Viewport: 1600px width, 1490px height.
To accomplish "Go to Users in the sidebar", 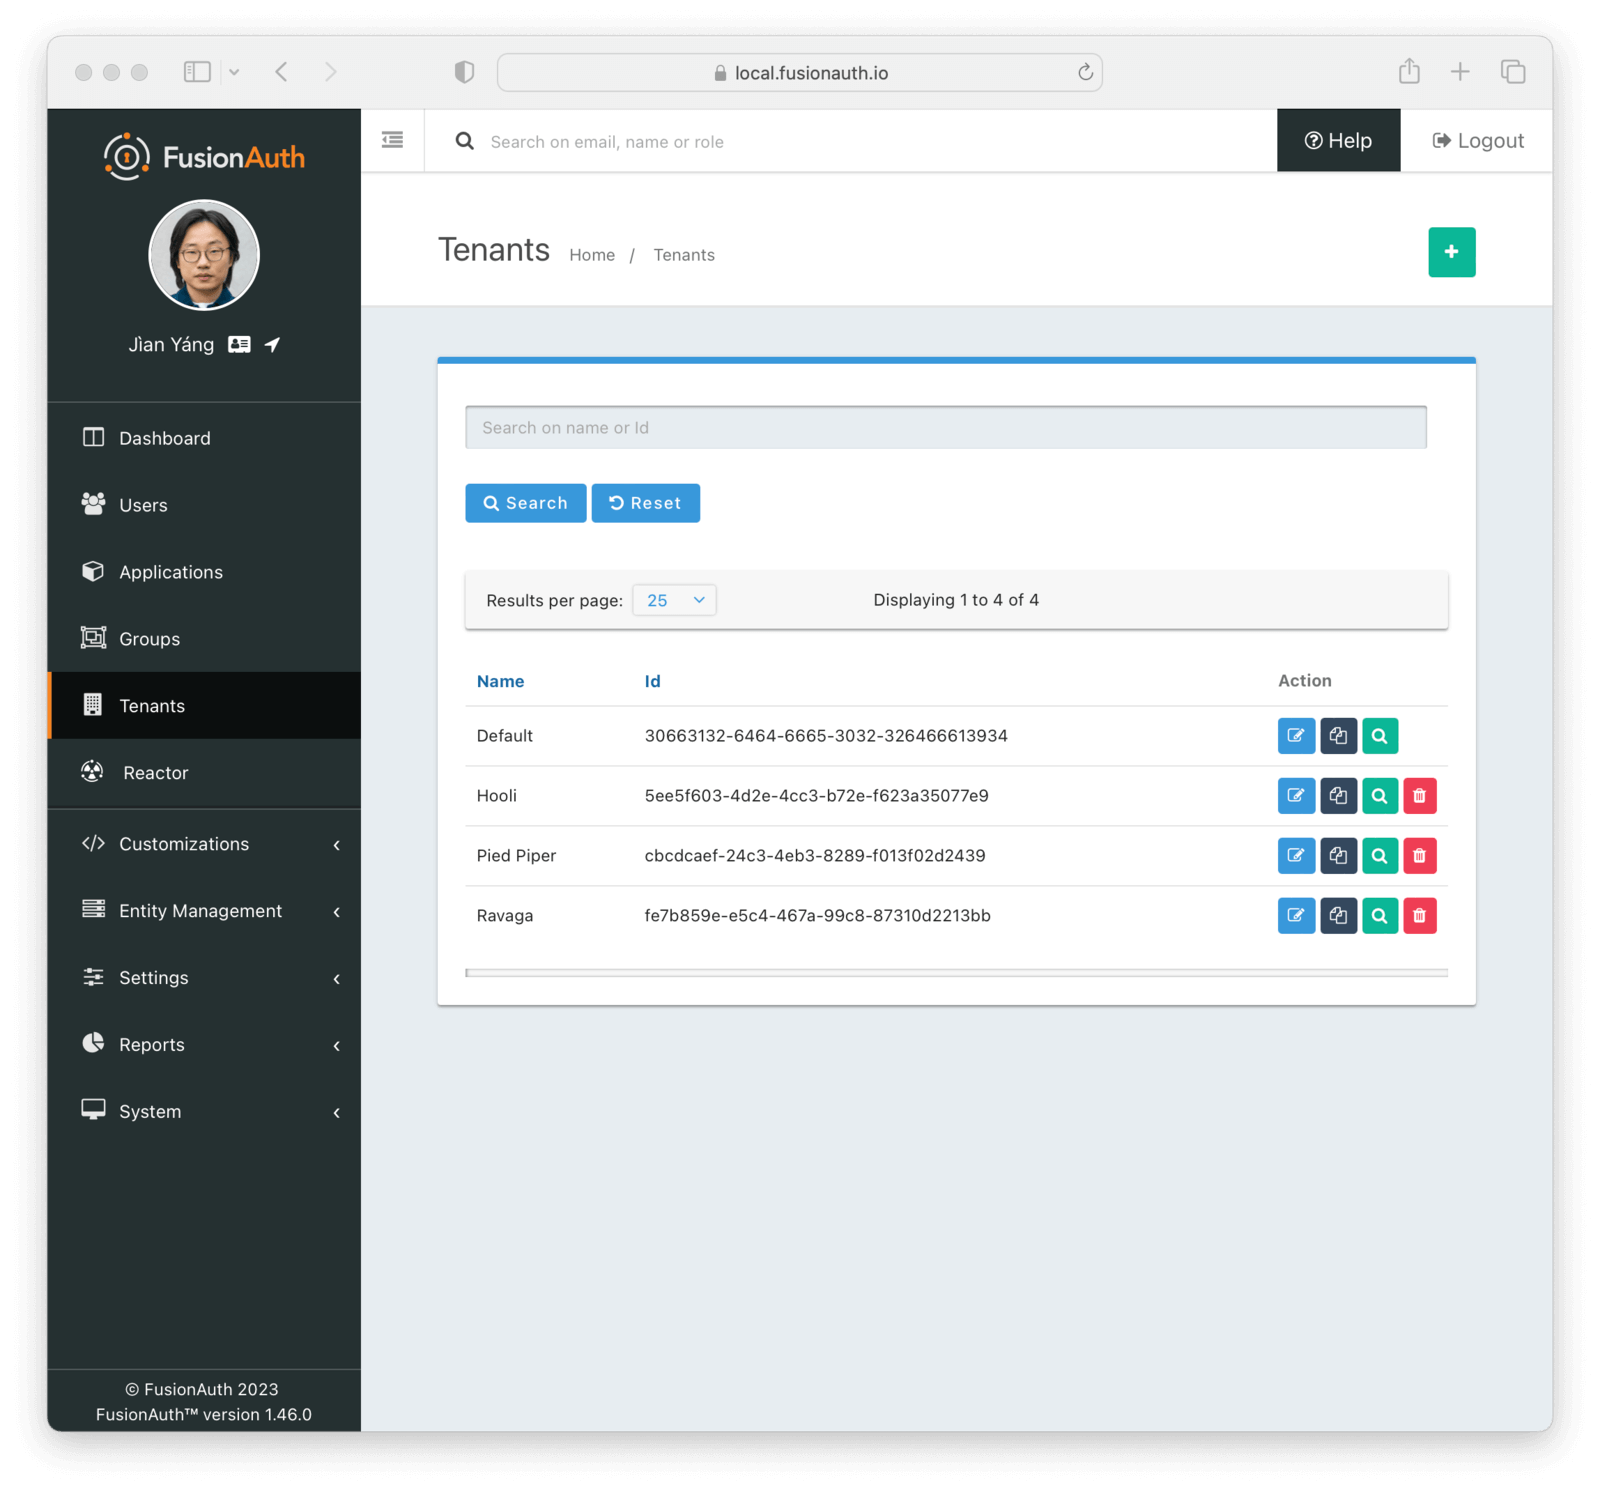I will (x=204, y=505).
